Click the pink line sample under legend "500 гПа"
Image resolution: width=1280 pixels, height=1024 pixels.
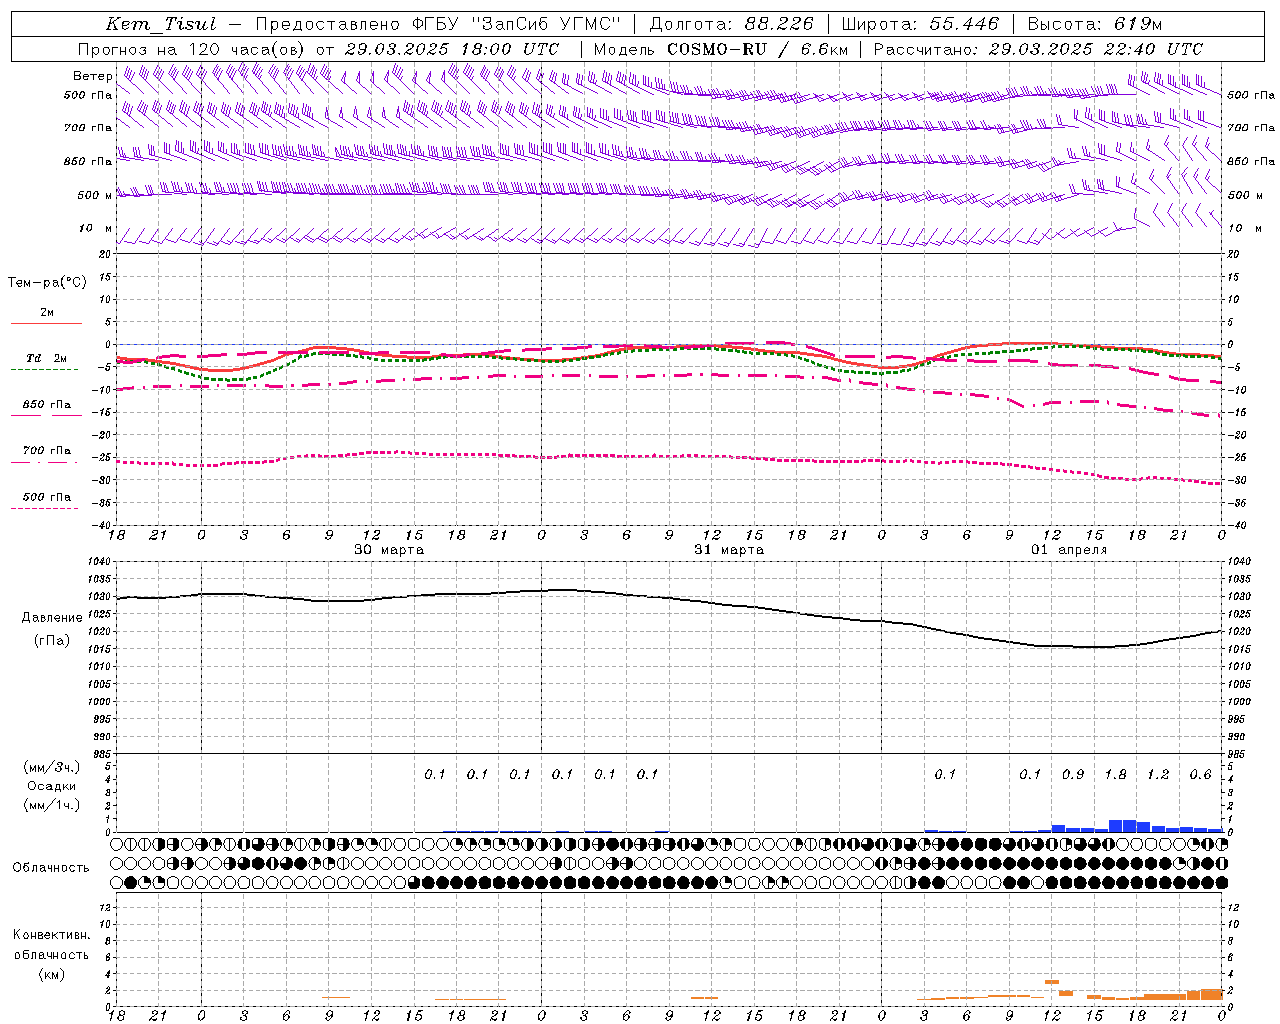coord(44,509)
